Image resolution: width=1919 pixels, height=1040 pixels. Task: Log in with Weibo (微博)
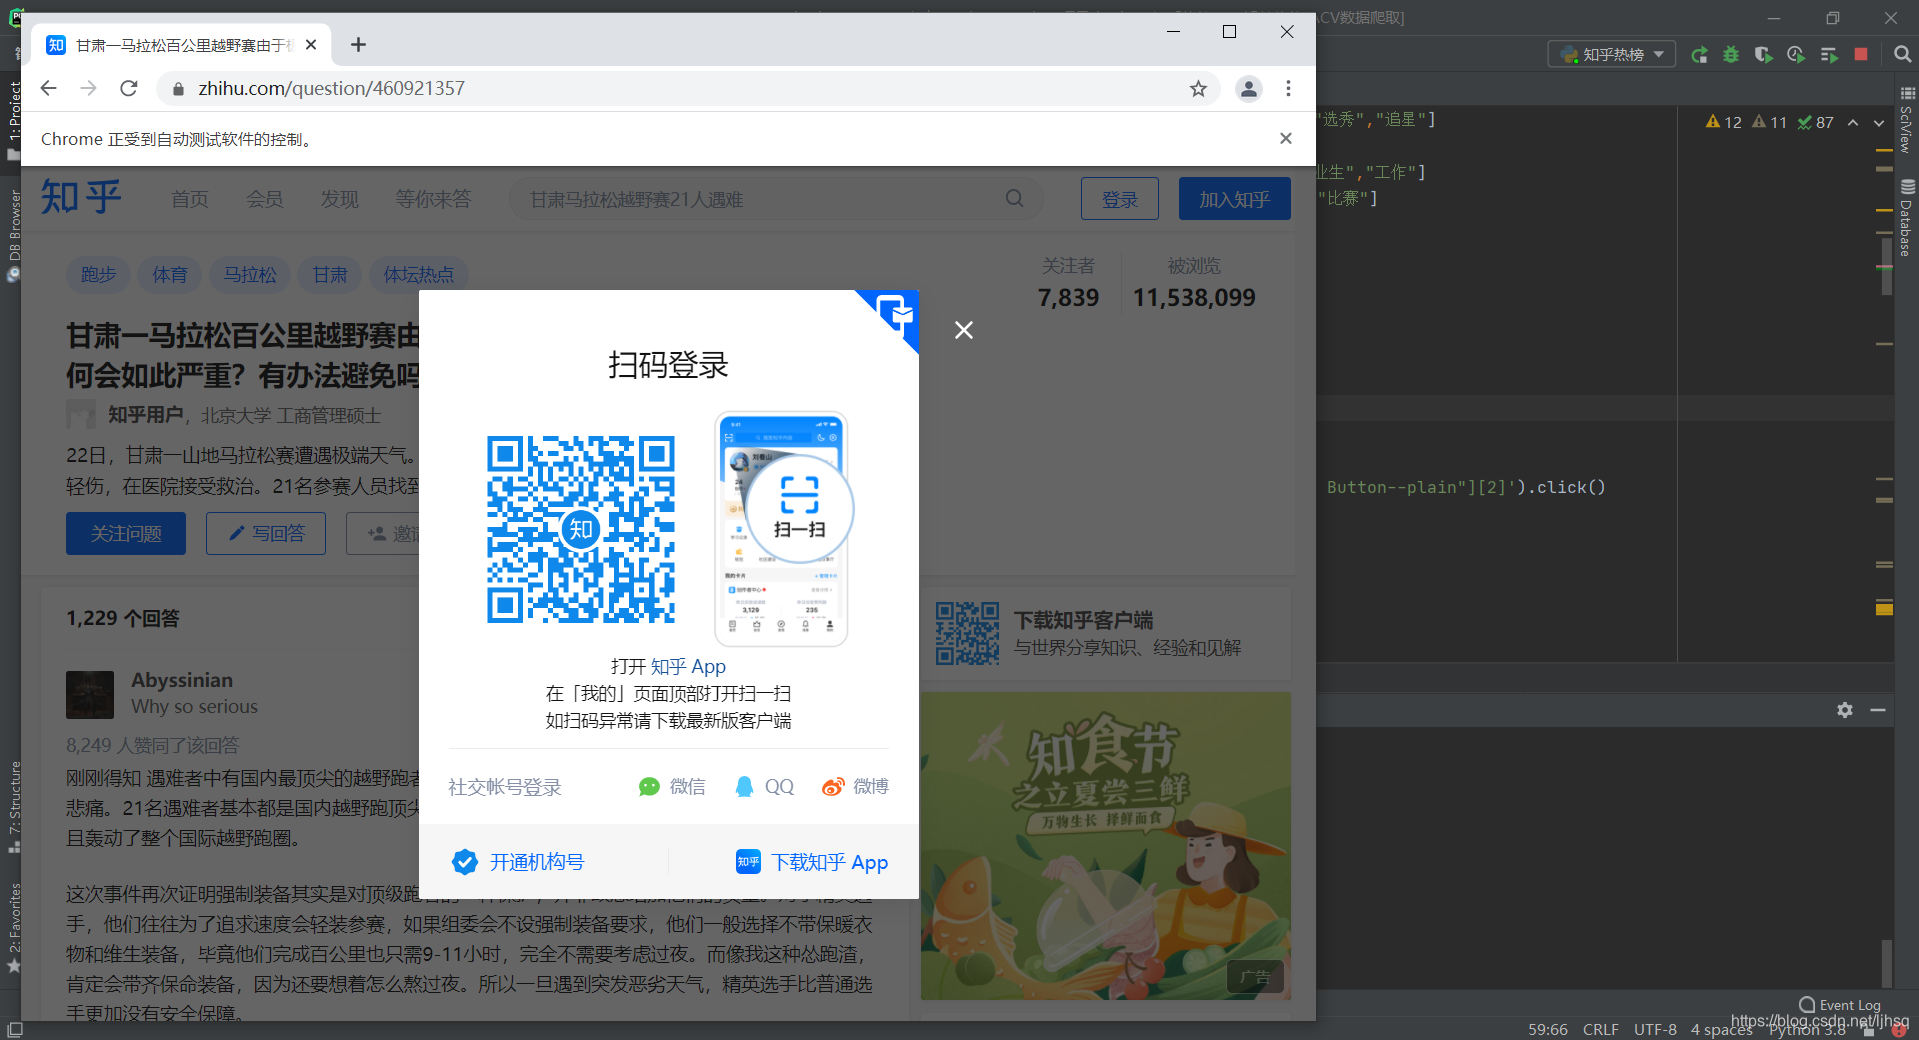[855, 787]
